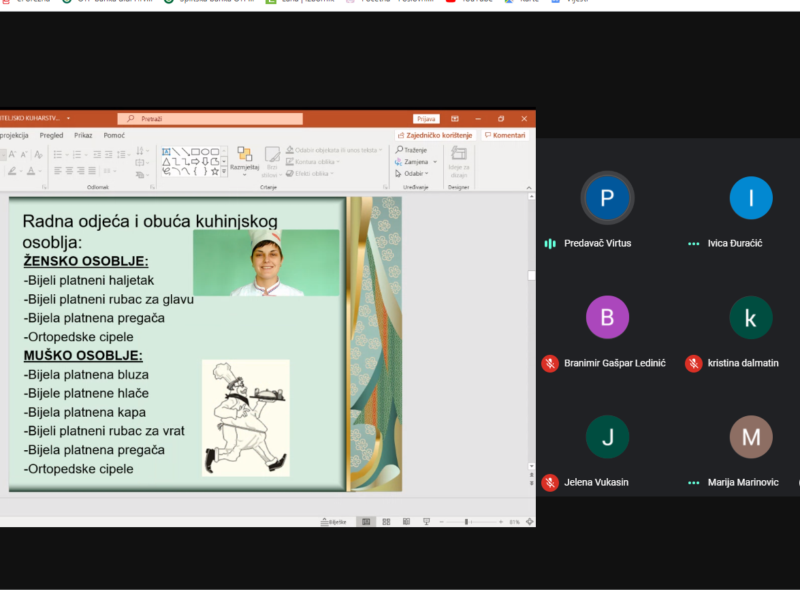The image size is (800, 600).
Task: Increase font size with larger A
Action: 12,154
